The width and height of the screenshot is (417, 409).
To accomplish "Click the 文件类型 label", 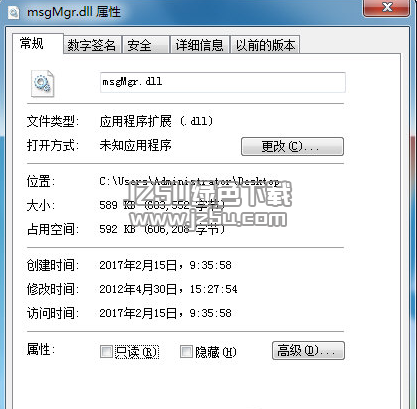I will tap(53, 121).
